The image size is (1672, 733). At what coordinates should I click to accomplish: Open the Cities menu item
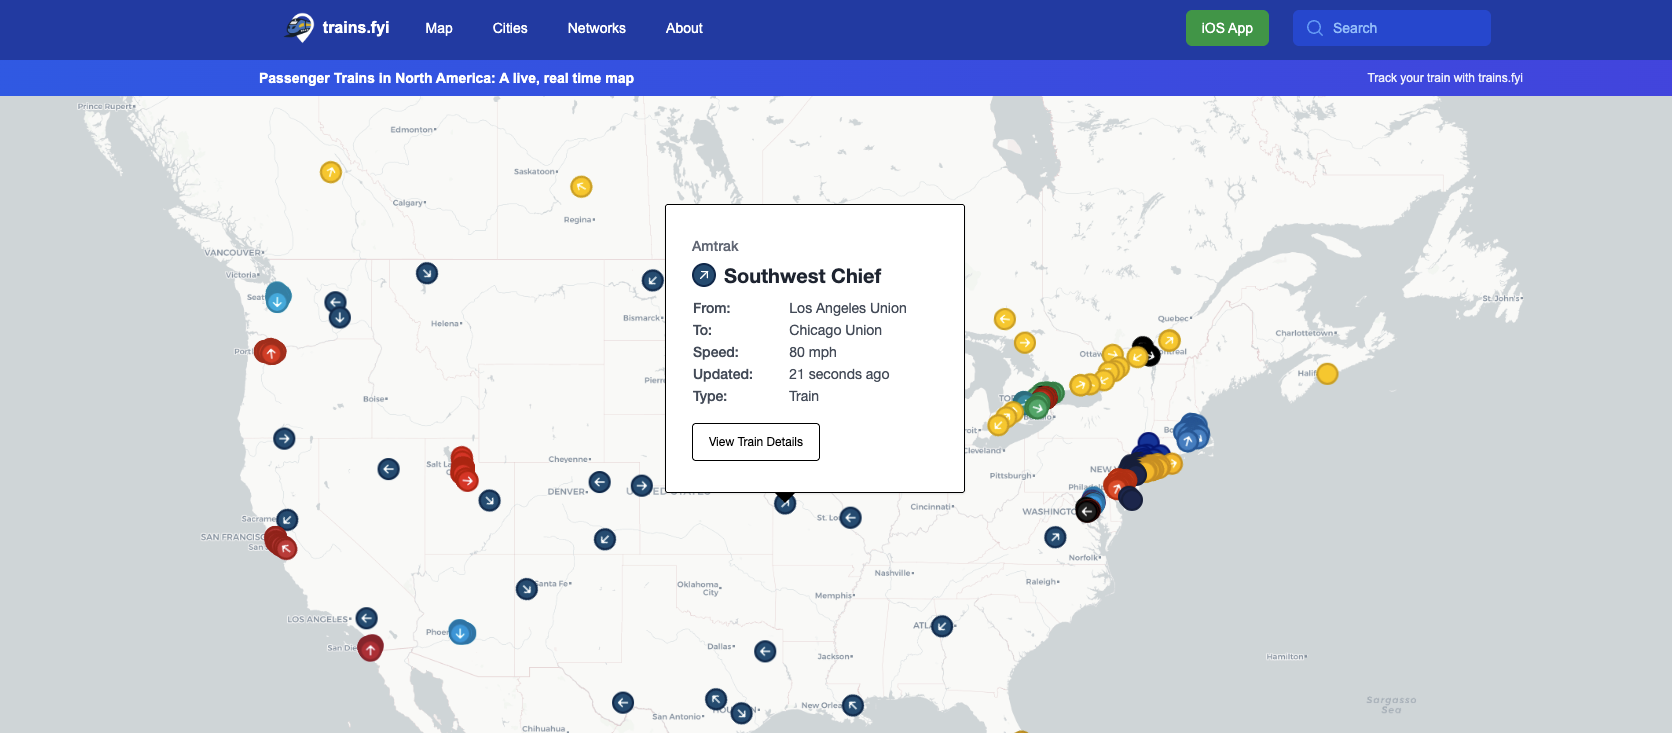pyautogui.click(x=510, y=28)
